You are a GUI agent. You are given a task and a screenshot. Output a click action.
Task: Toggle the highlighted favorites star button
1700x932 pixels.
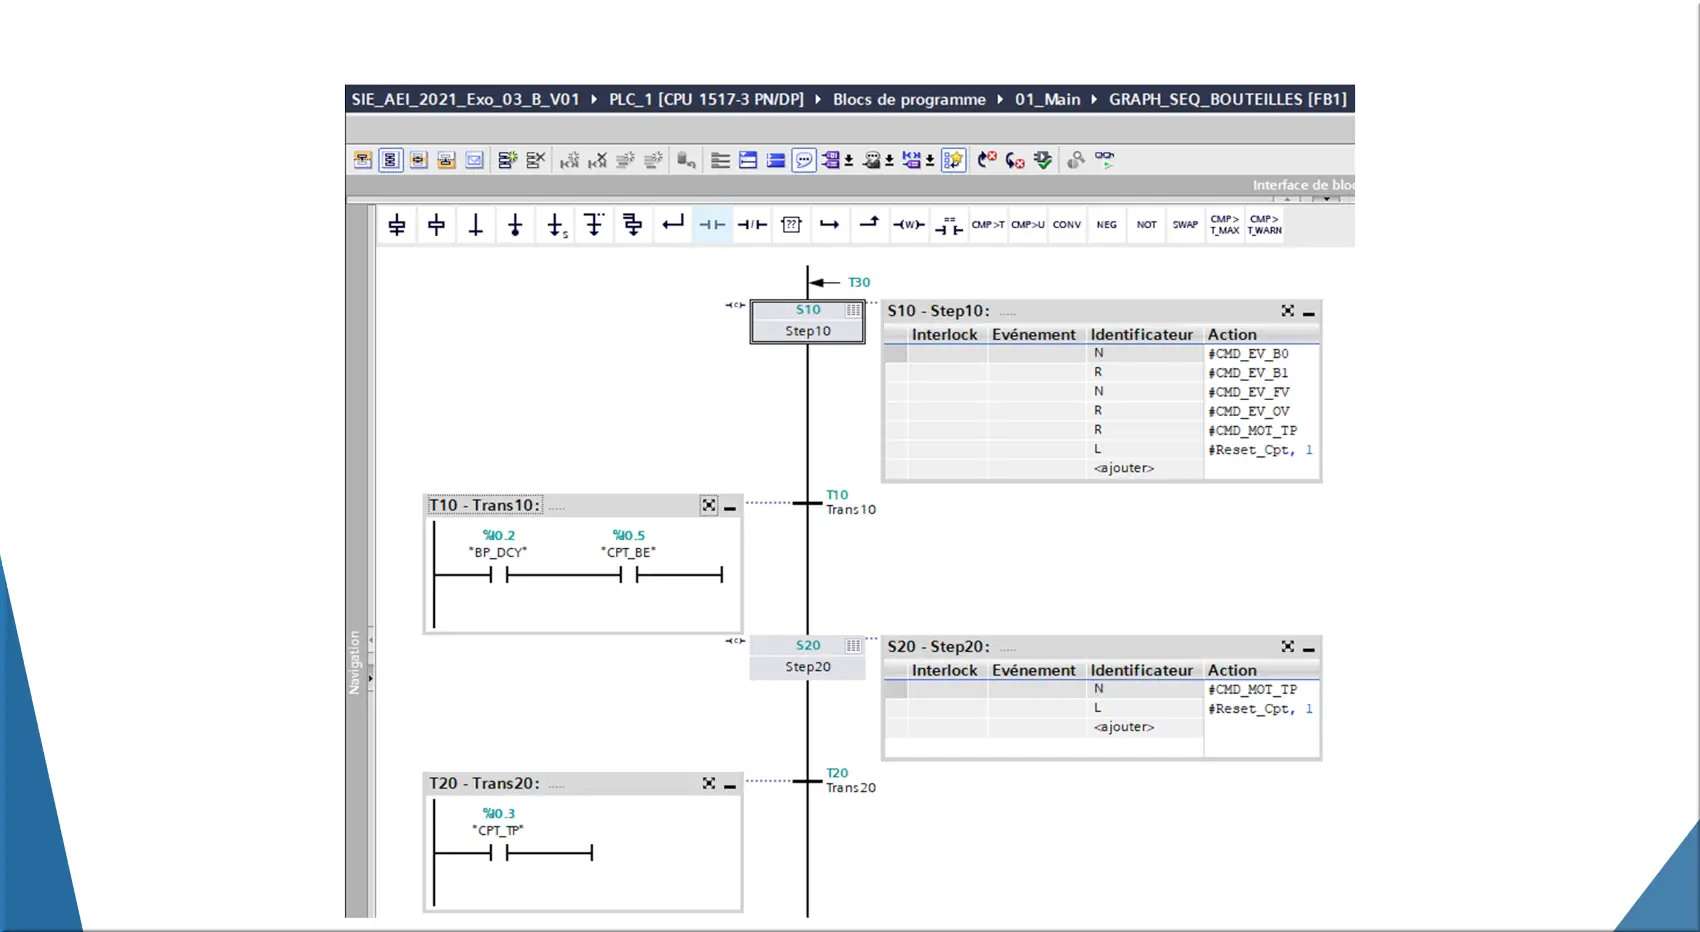coord(954,160)
